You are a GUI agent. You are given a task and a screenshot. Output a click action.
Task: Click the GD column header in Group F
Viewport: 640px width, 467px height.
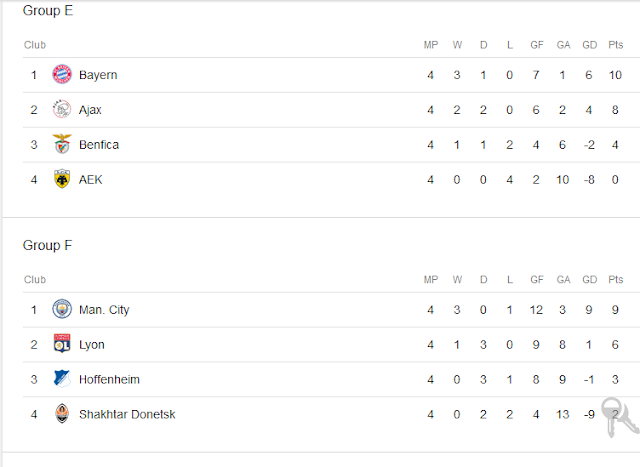(589, 280)
